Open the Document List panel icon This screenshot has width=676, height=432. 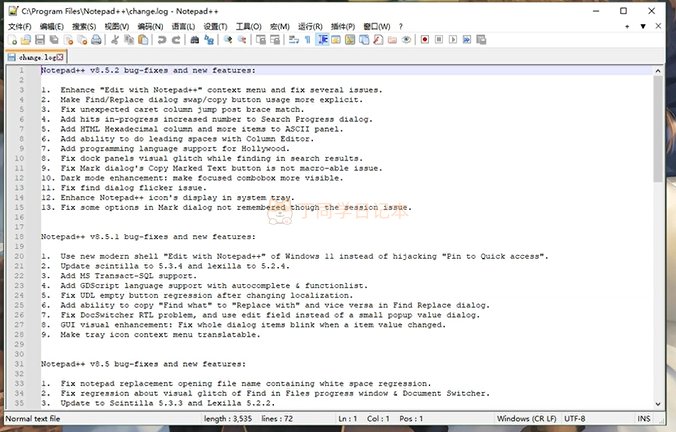(364, 40)
